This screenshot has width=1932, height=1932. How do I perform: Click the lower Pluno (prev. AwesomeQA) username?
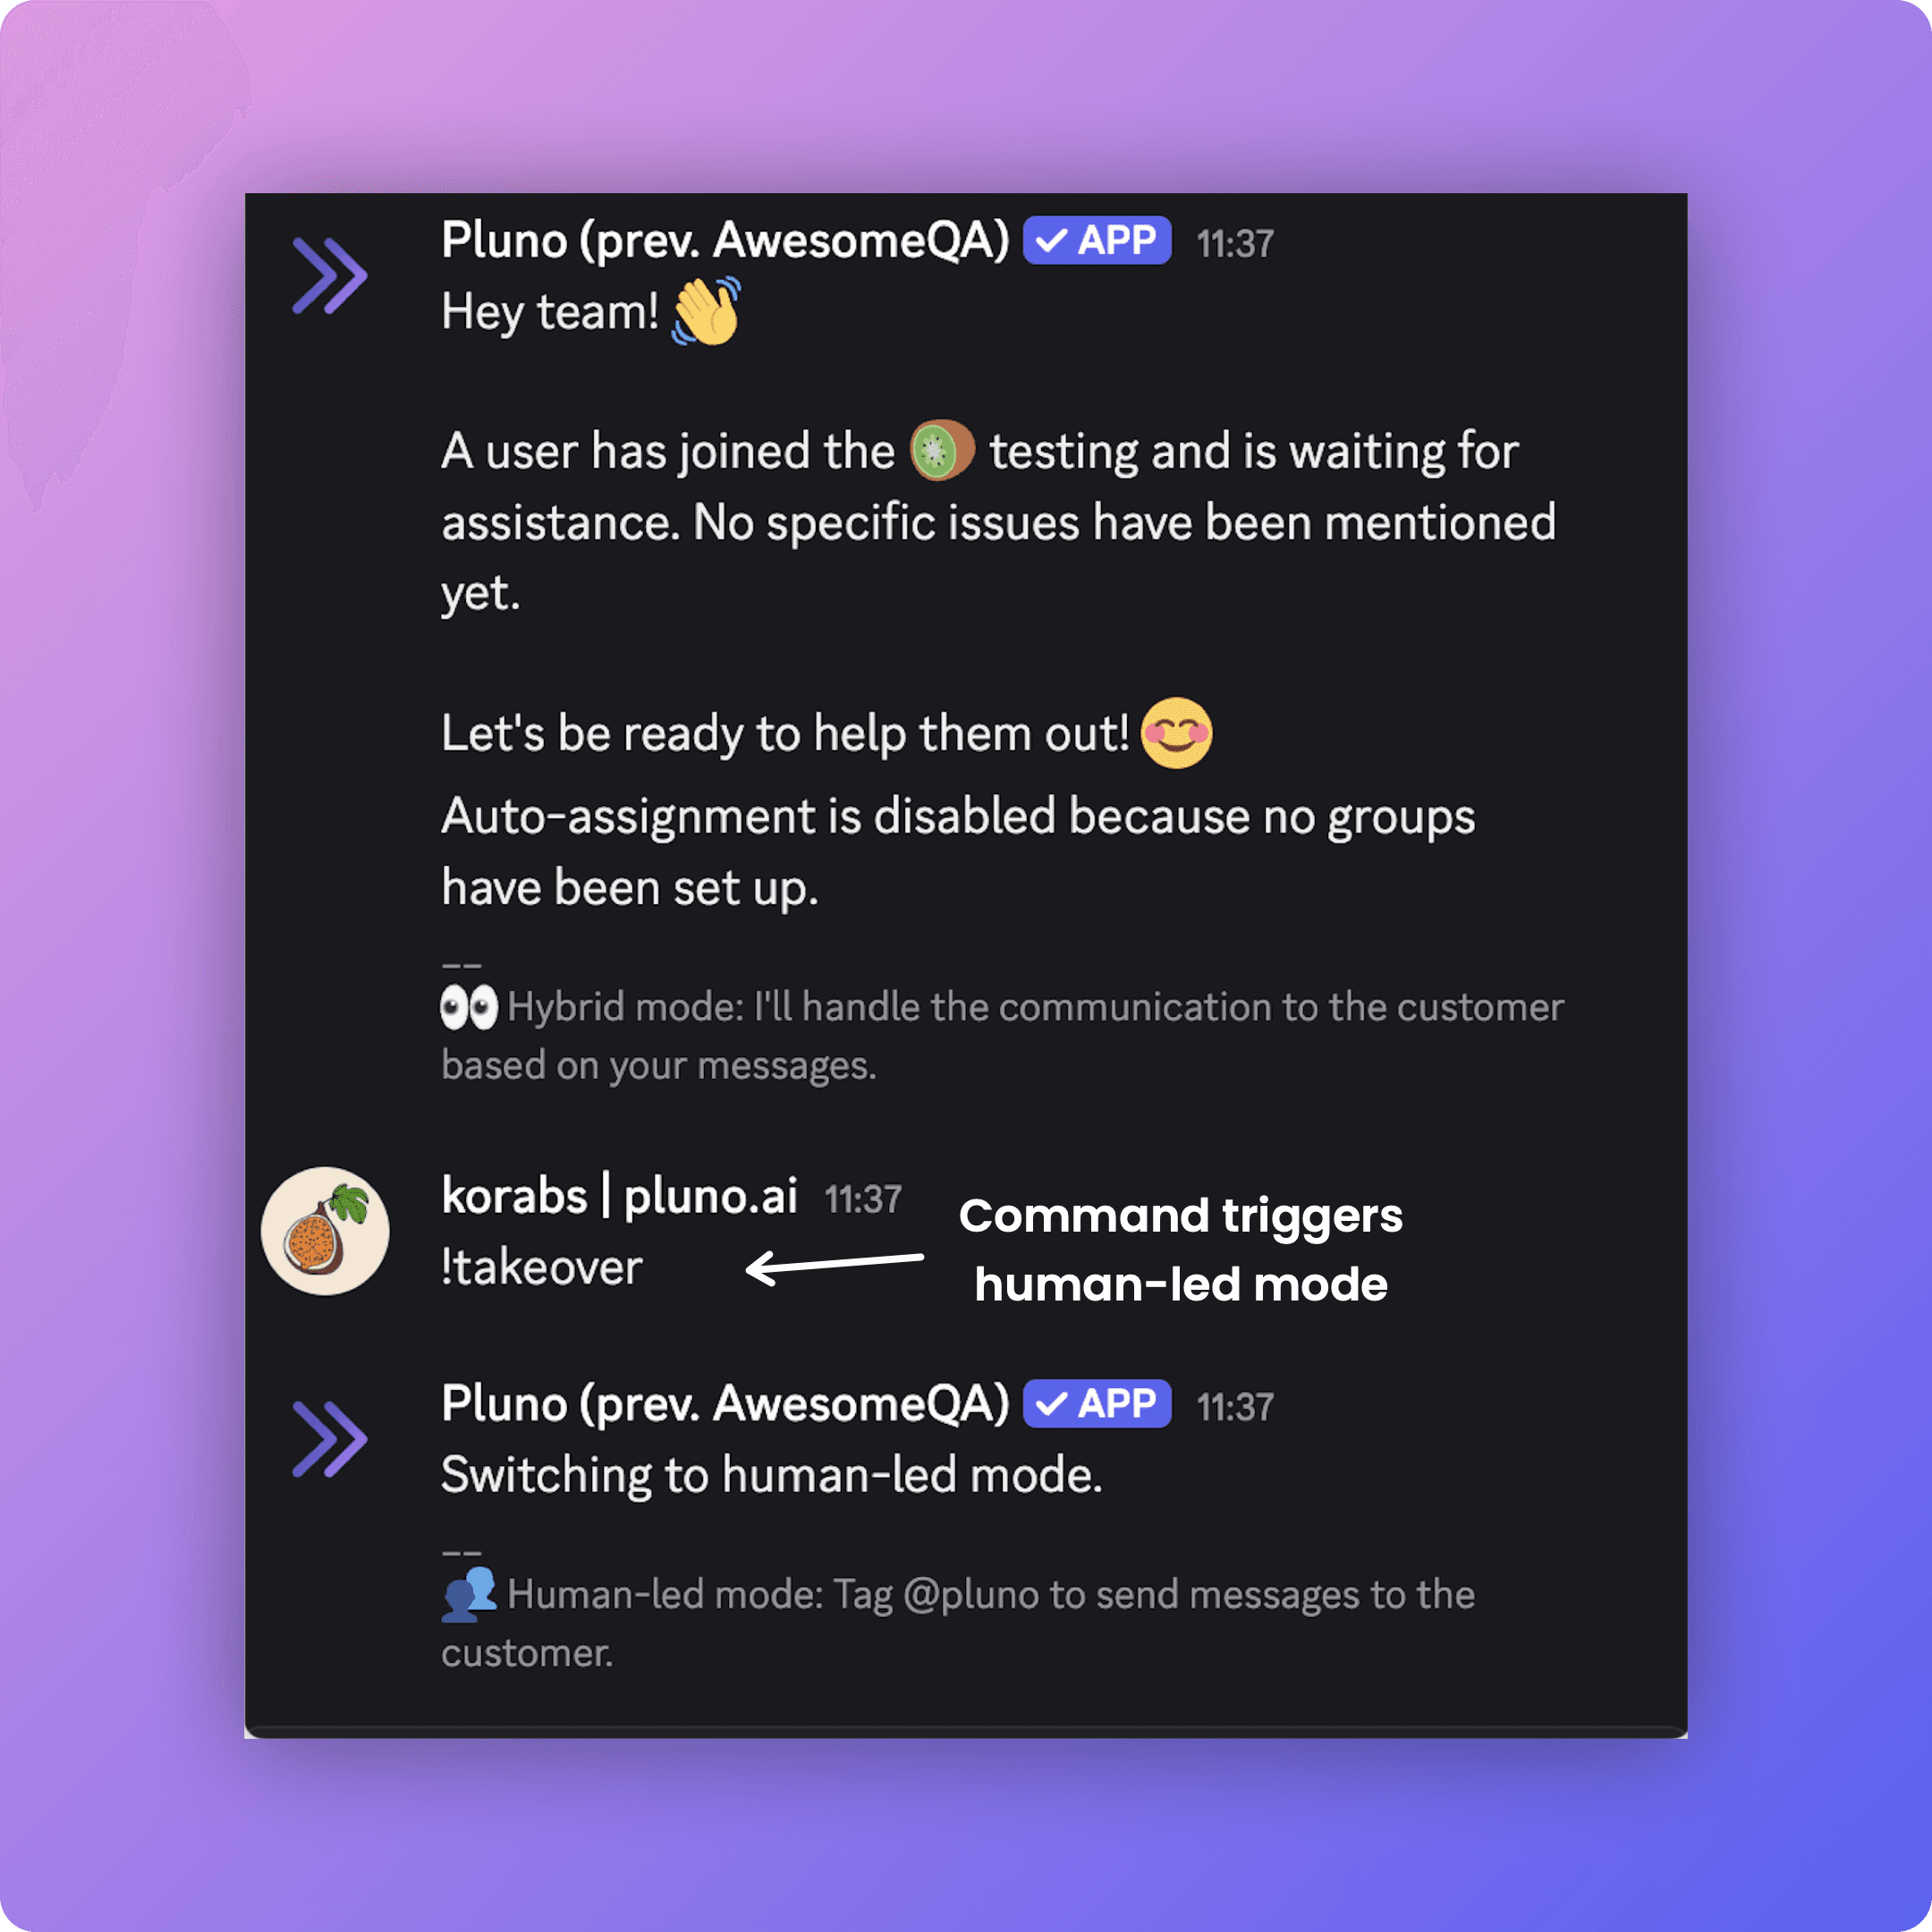(725, 1403)
